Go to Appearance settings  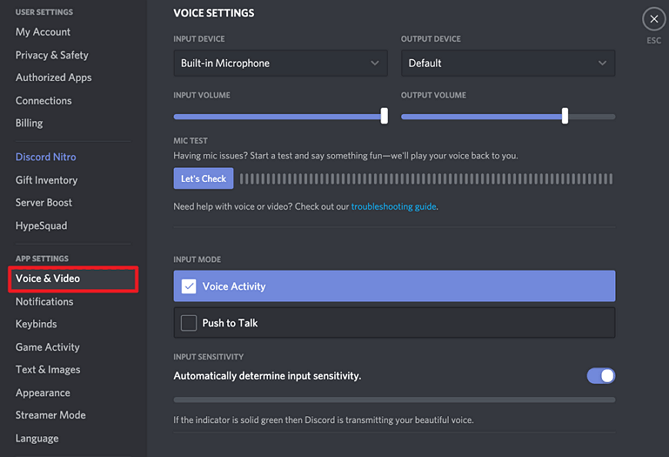coord(43,393)
